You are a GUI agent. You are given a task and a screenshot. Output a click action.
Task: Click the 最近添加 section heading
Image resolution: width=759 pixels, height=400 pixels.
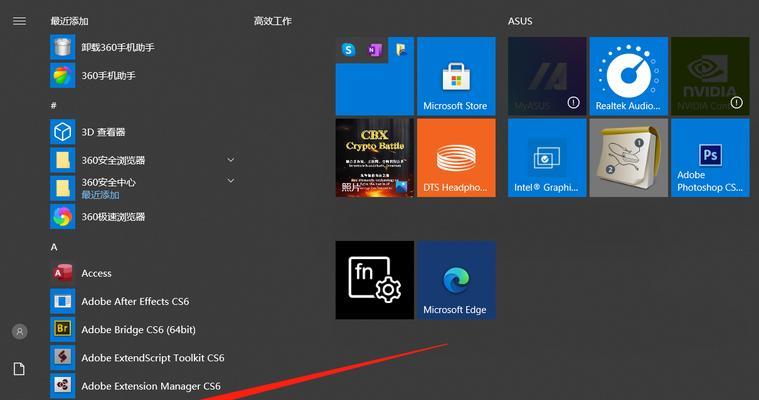click(69, 21)
